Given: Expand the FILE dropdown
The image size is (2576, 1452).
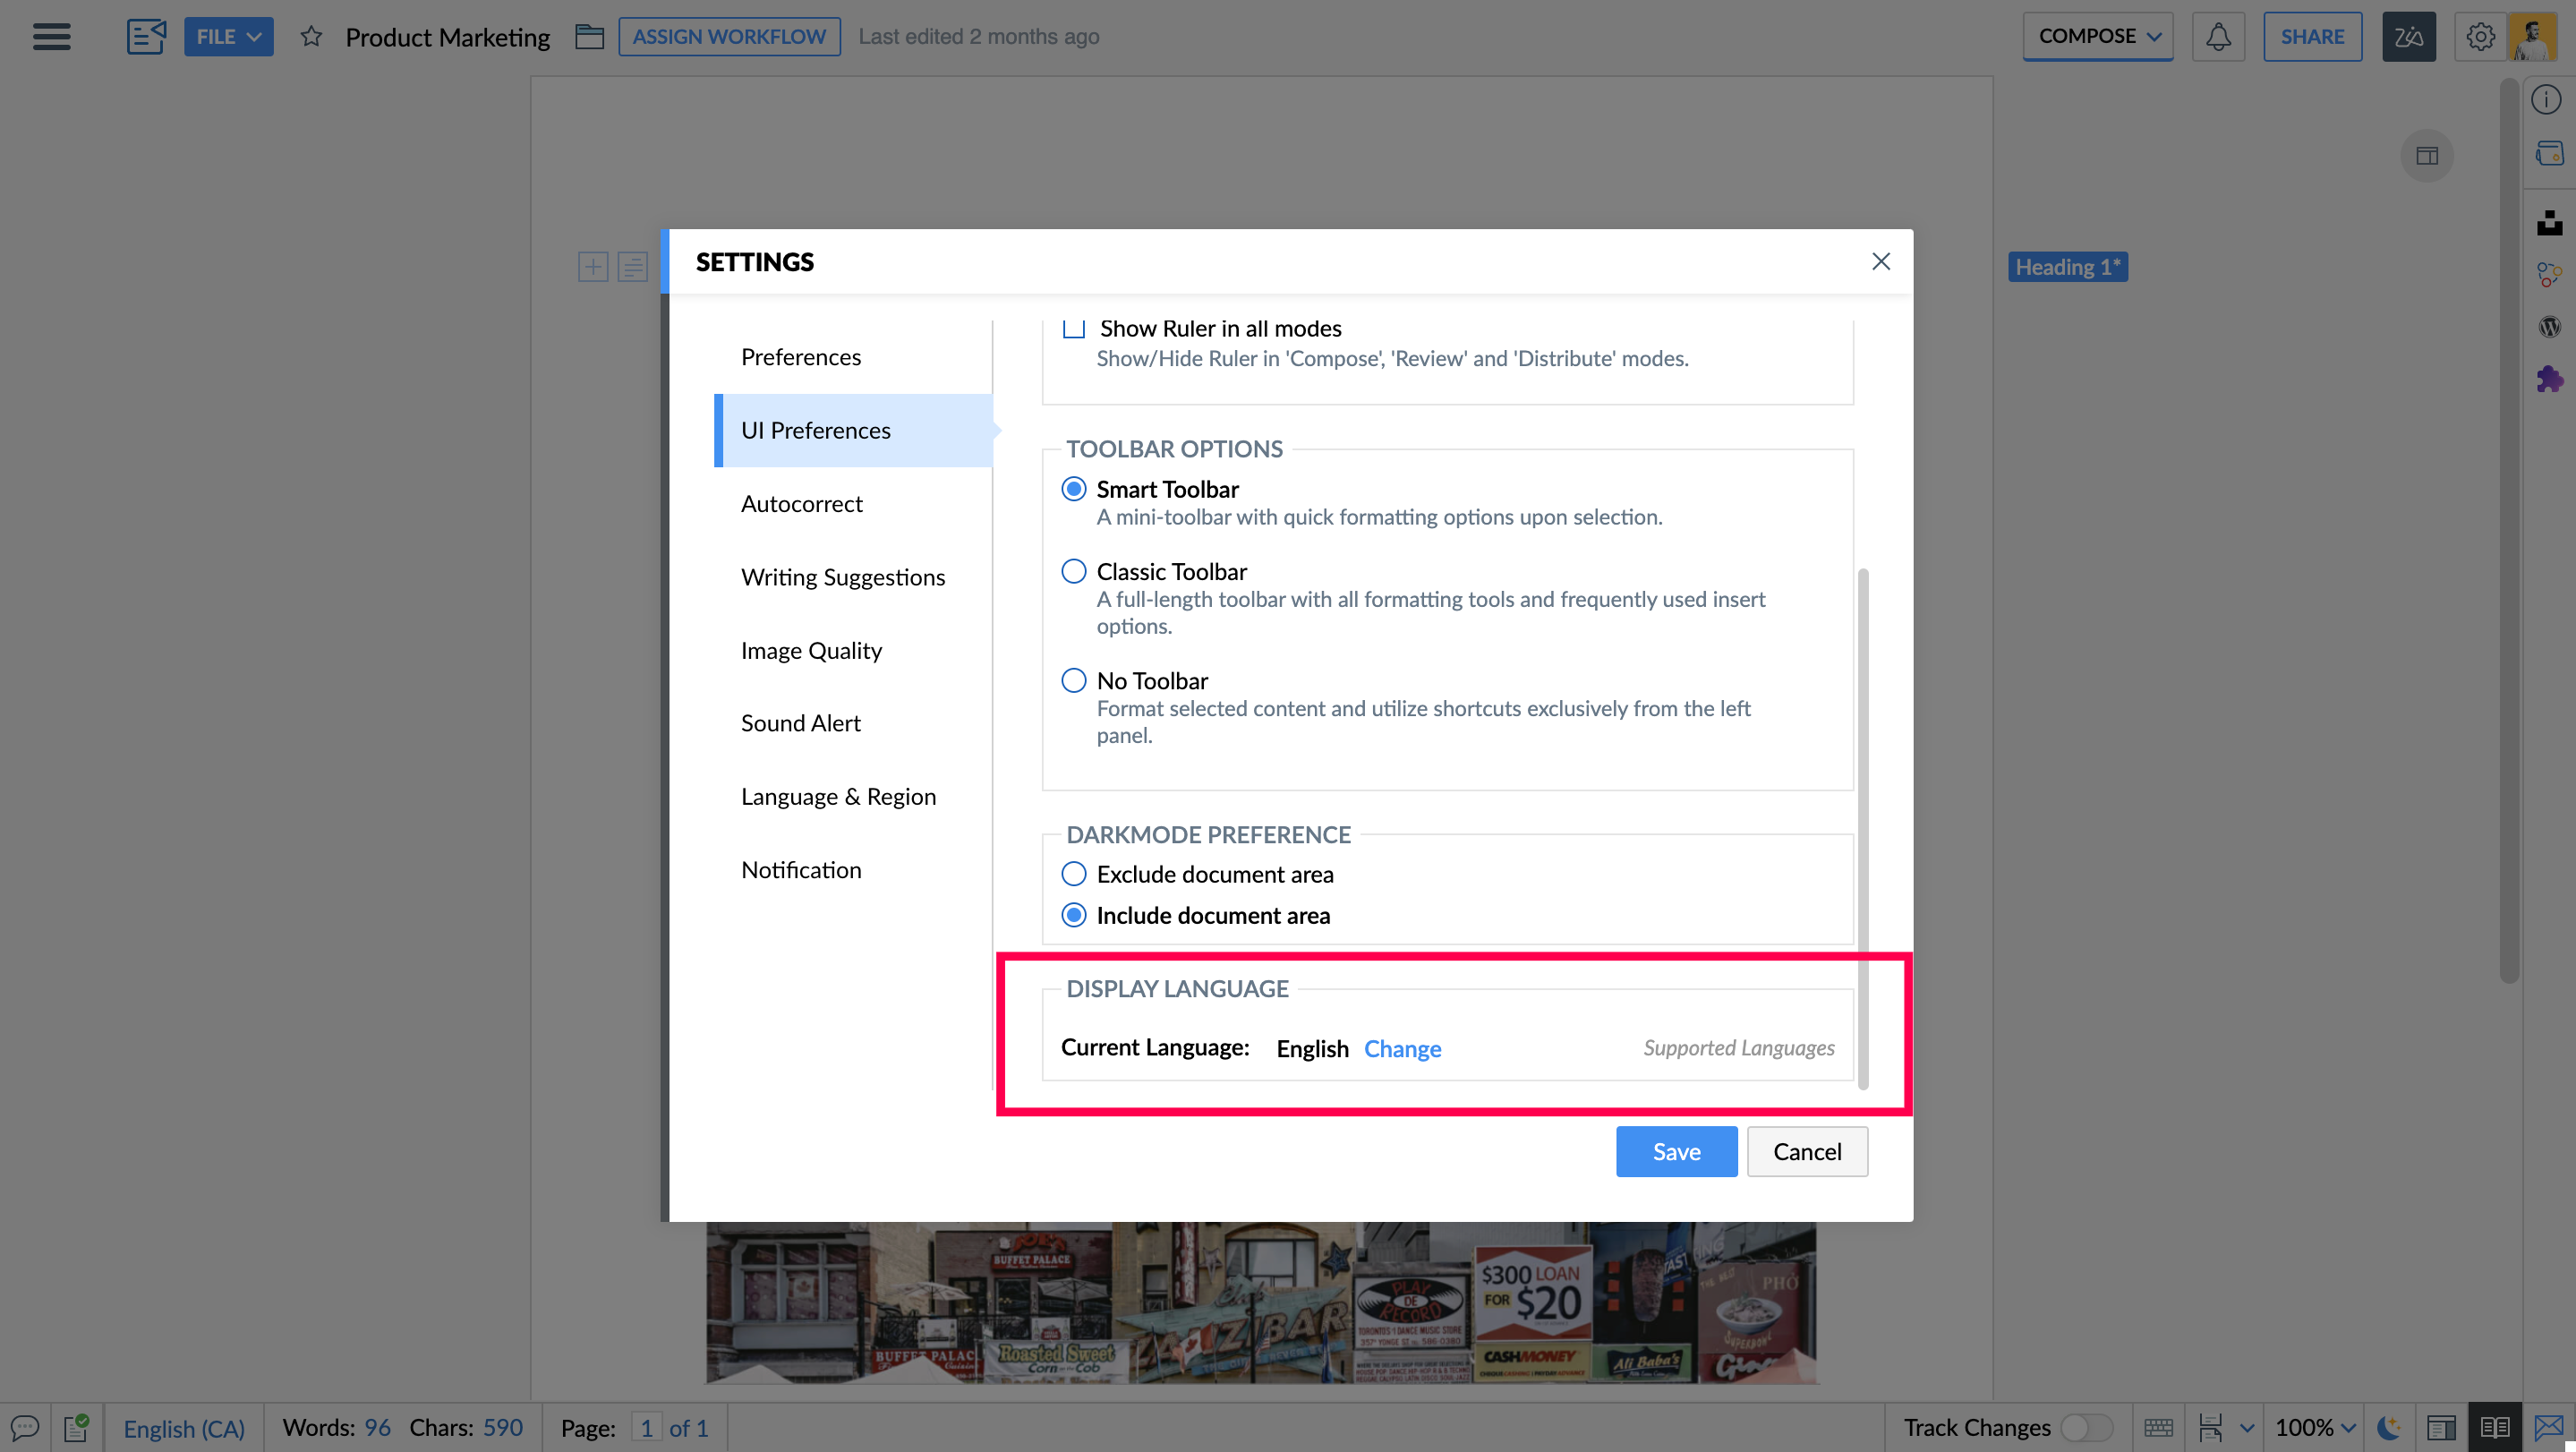Looking at the screenshot, I should (x=228, y=37).
